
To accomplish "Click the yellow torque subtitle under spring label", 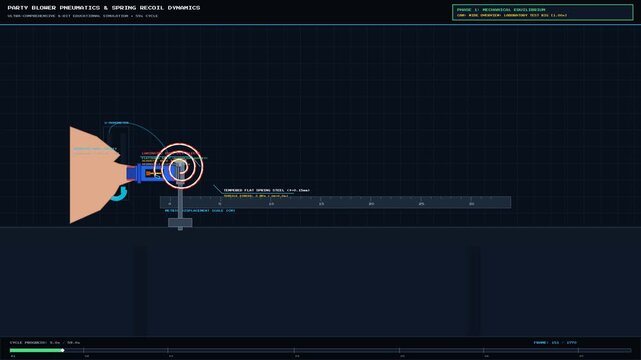I will tap(256, 196).
